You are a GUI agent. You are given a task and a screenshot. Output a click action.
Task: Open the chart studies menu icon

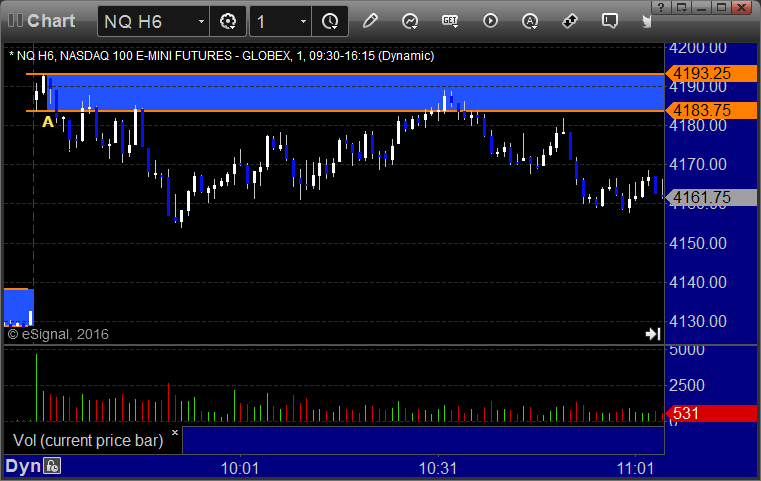410,21
